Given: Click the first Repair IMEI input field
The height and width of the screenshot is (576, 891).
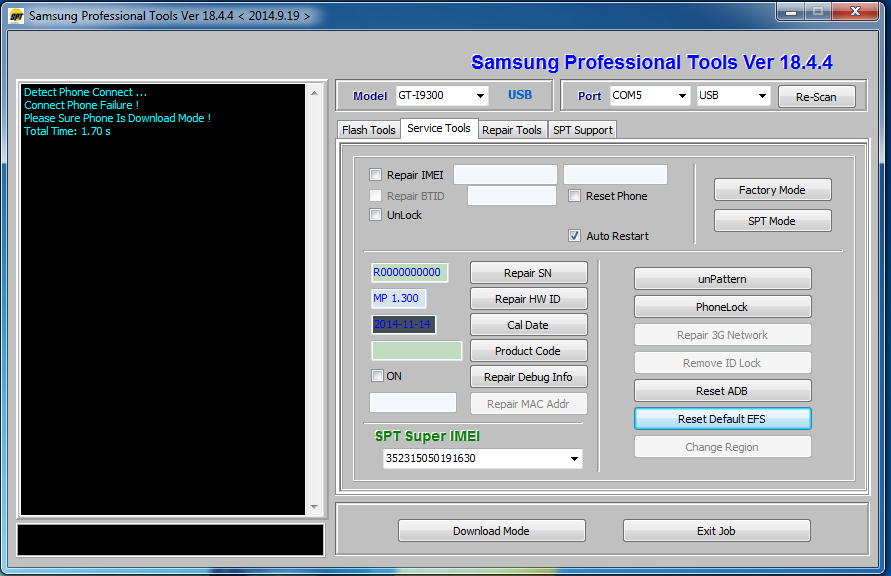Looking at the screenshot, I should 505,174.
